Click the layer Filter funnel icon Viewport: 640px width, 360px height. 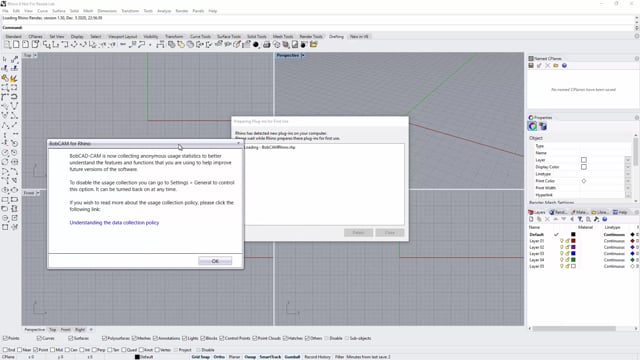(580, 219)
